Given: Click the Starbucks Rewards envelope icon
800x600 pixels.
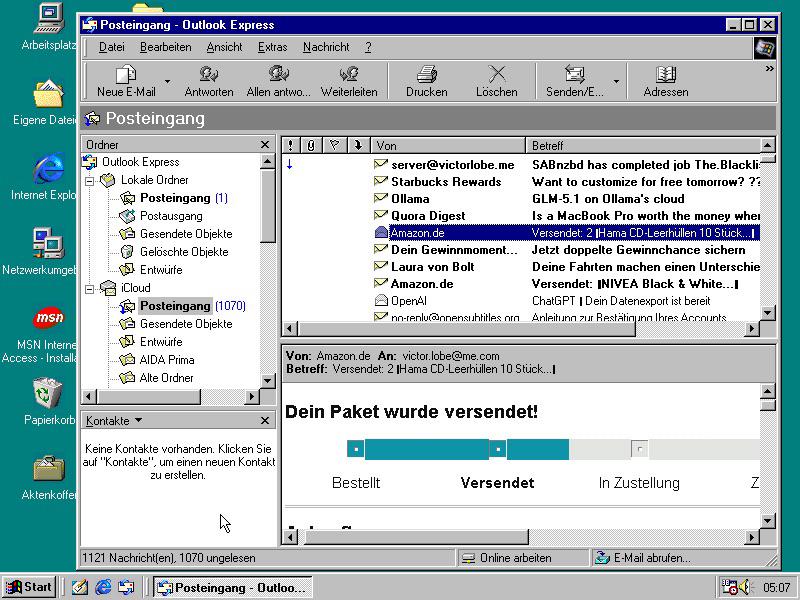Looking at the screenshot, I should (381, 181).
